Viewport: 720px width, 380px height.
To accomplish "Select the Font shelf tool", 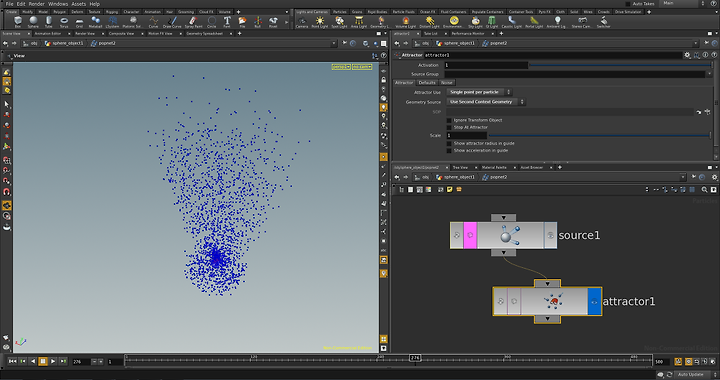I will (x=227, y=22).
